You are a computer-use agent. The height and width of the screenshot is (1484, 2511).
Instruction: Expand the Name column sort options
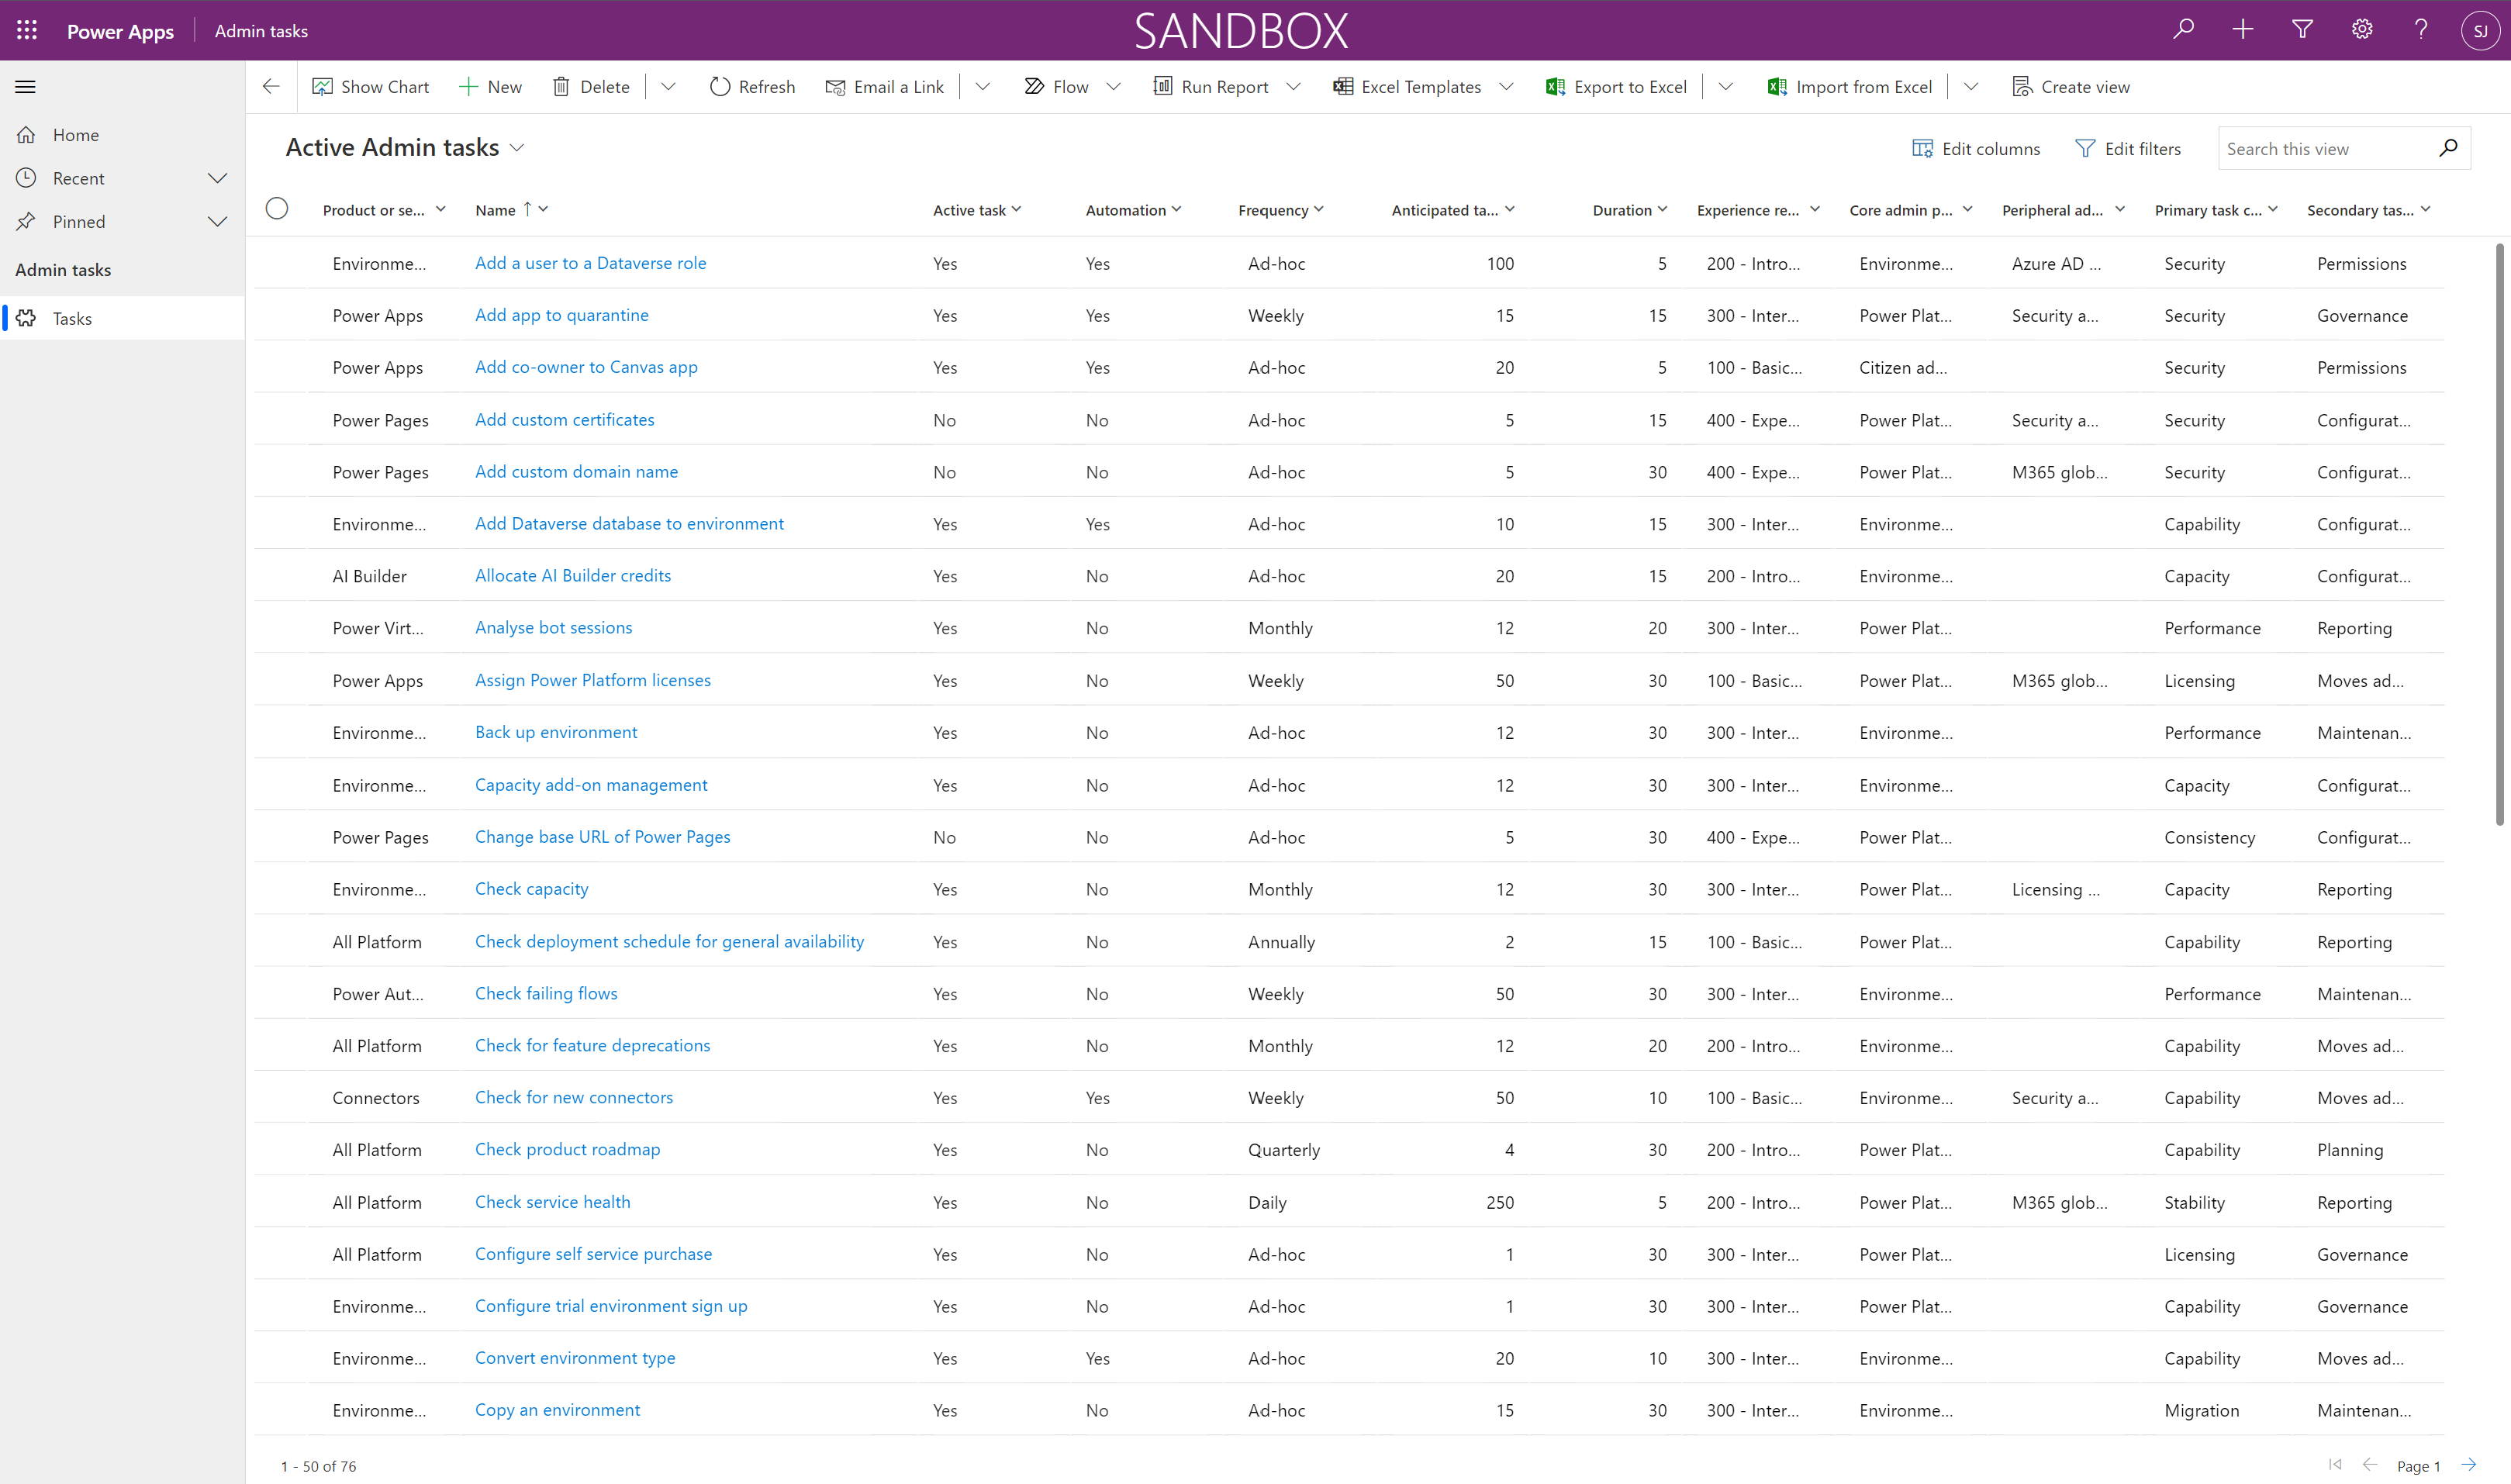[x=546, y=209]
